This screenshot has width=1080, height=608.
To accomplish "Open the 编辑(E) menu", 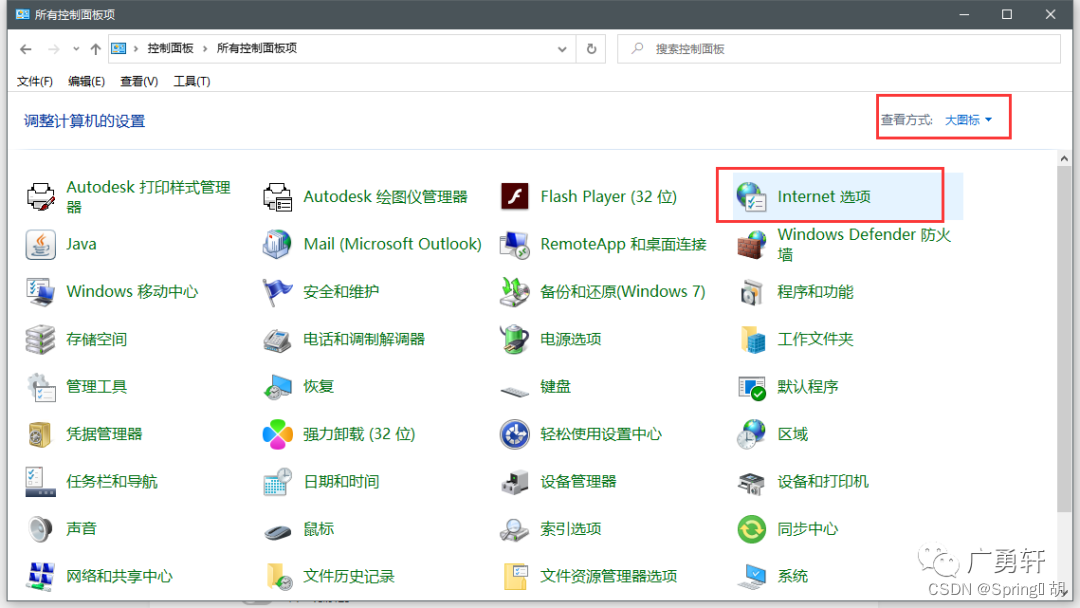I will 86,81.
